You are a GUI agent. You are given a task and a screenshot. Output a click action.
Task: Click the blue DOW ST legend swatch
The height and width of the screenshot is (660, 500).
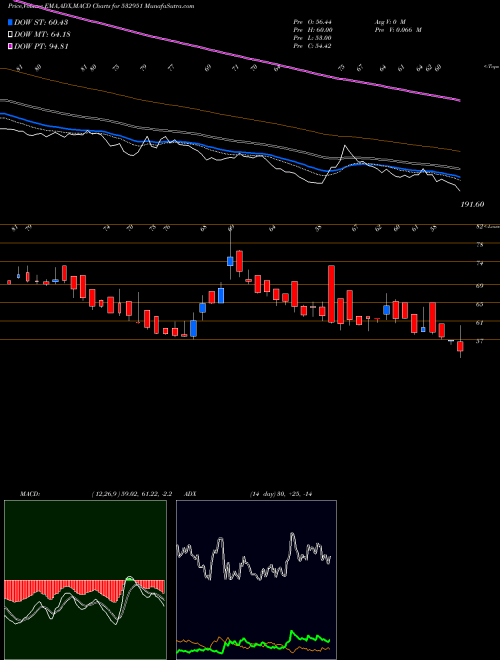click(x=11, y=22)
